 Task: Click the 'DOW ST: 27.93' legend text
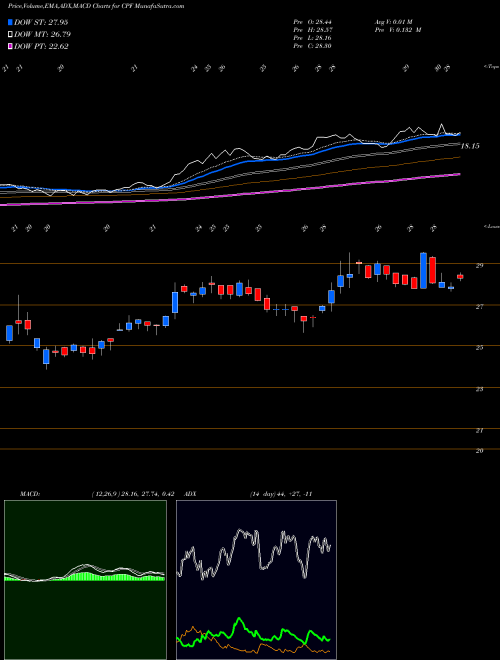41,22
